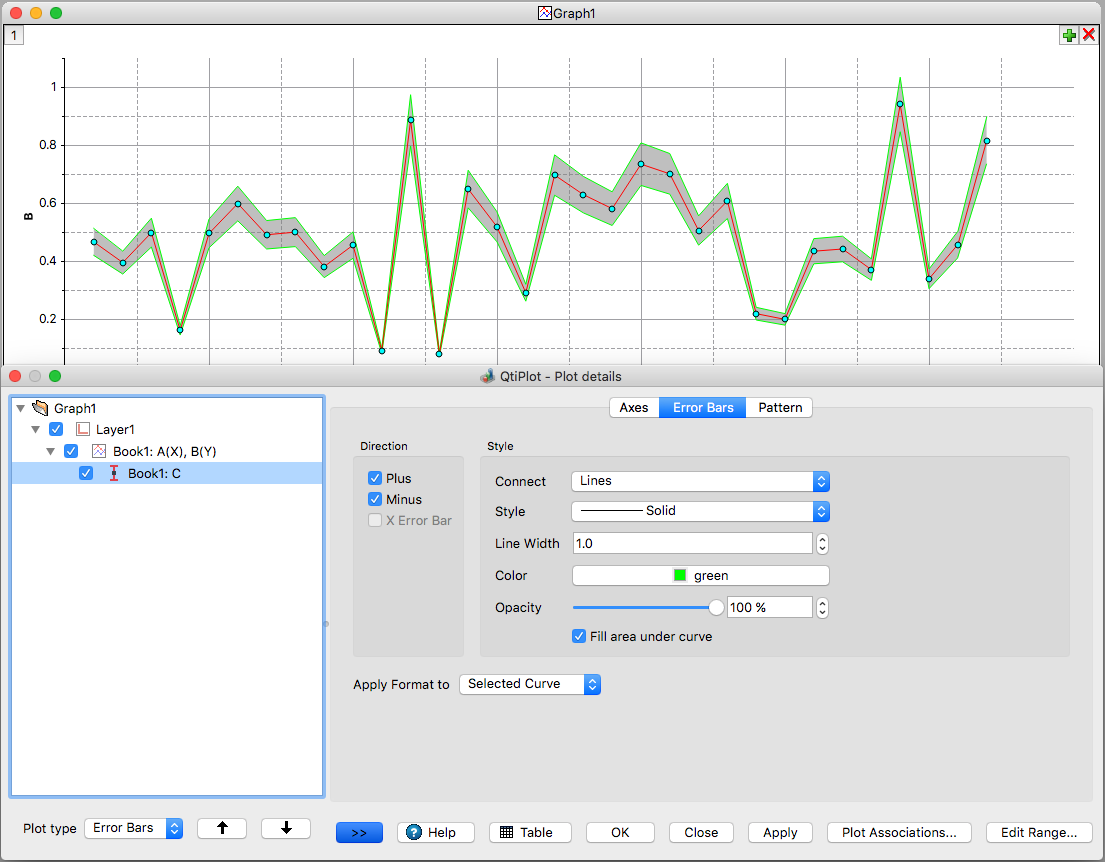Click the green plus add layer icon
Image resolution: width=1105 pixels, height=862 pixels.
click(x=1069, y=35)
